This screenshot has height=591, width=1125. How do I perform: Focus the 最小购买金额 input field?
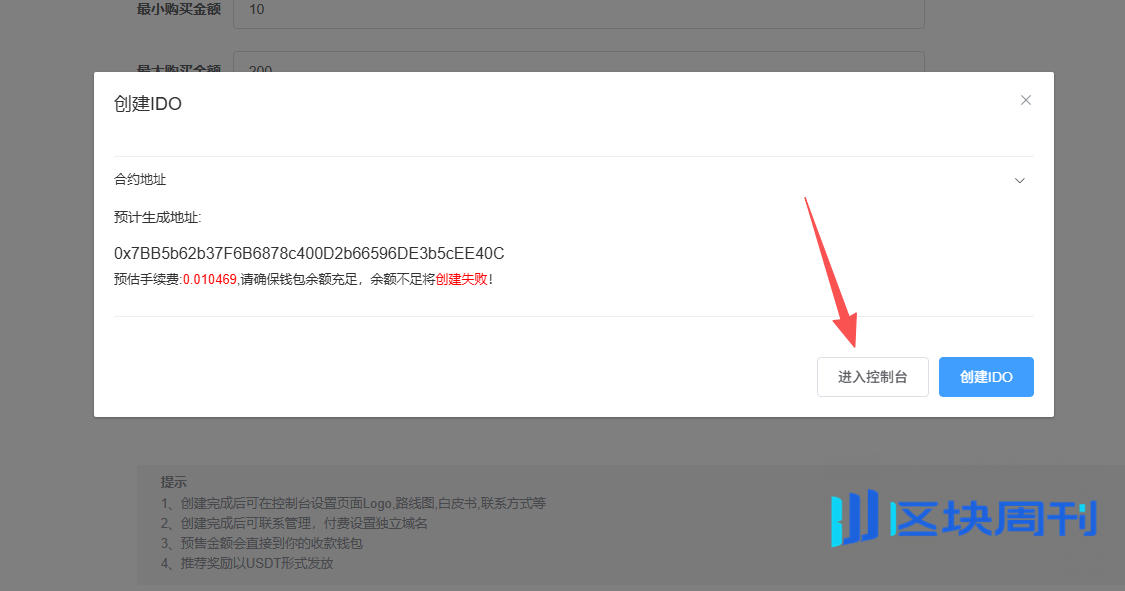(x=578, y=11)
